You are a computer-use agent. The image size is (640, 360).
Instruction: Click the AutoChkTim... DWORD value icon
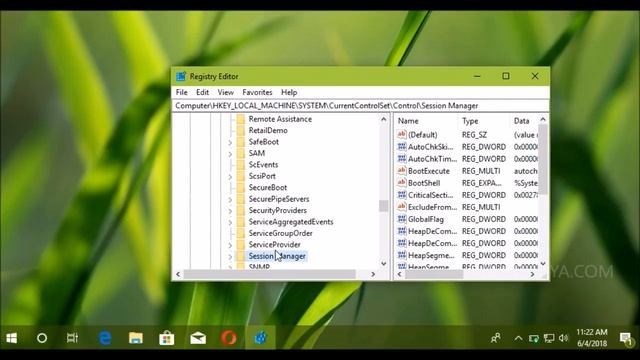(402, 158)
